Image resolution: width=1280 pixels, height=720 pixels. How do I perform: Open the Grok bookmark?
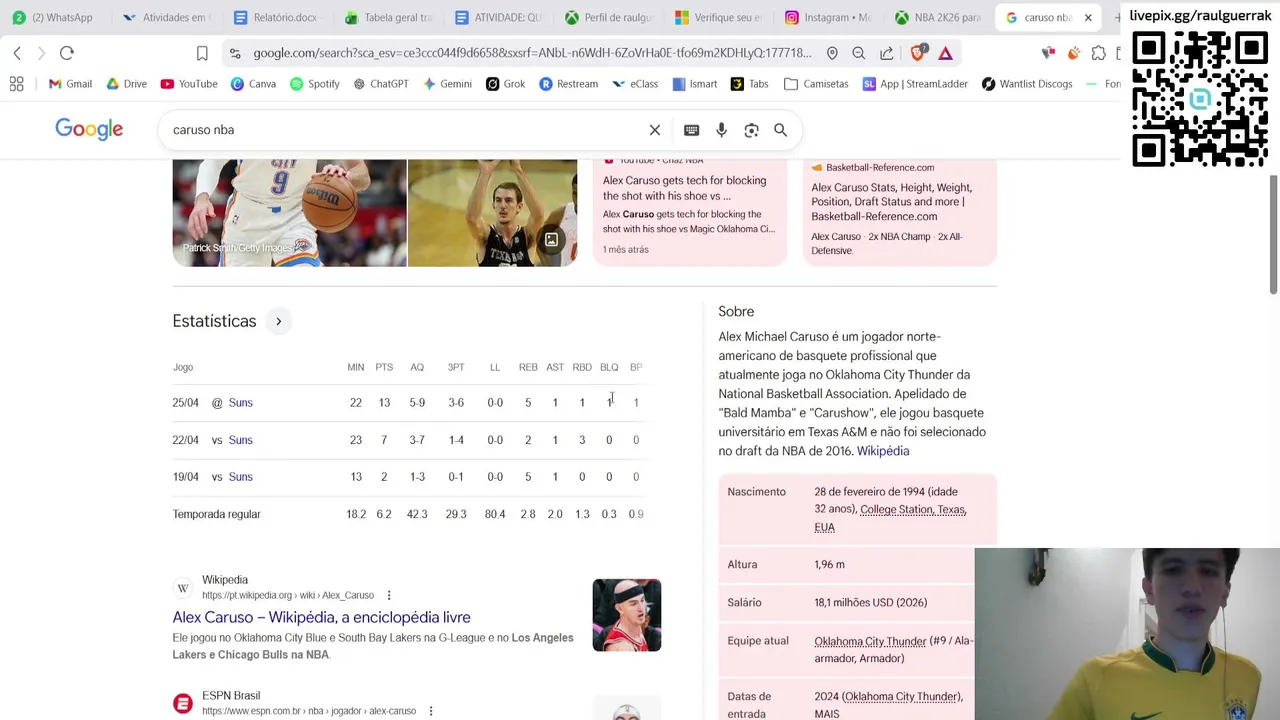click(505, 84)
